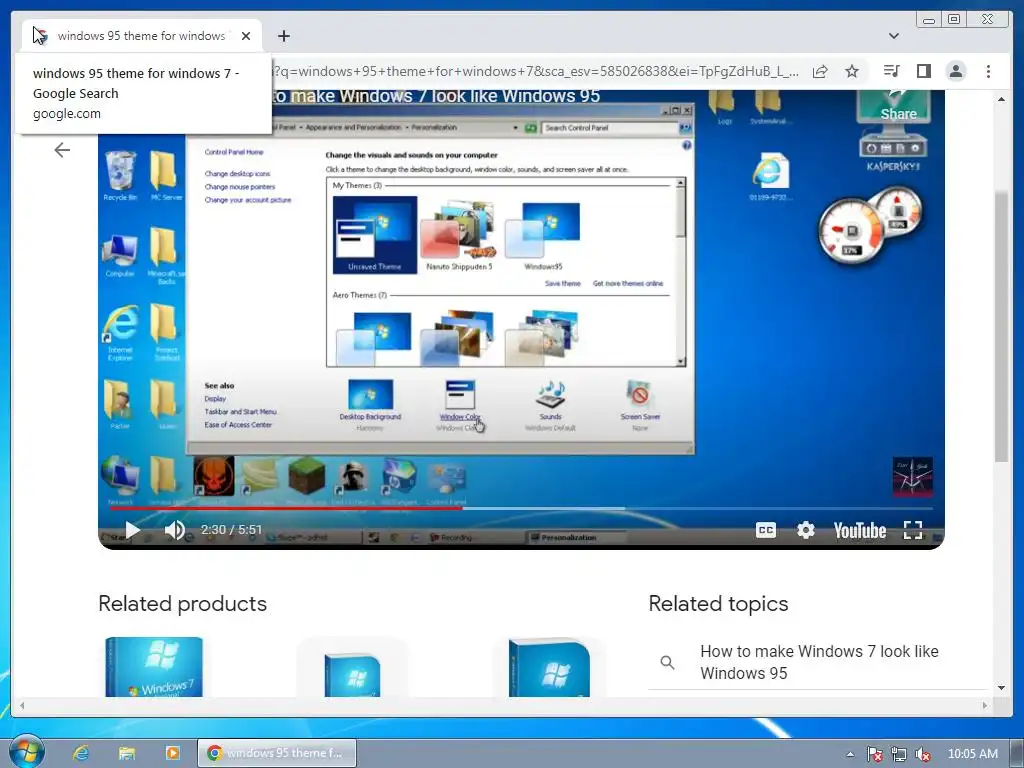The image size is (1024, 768).
Task: Expand the tab search chevron
Action: coord(893,36)
